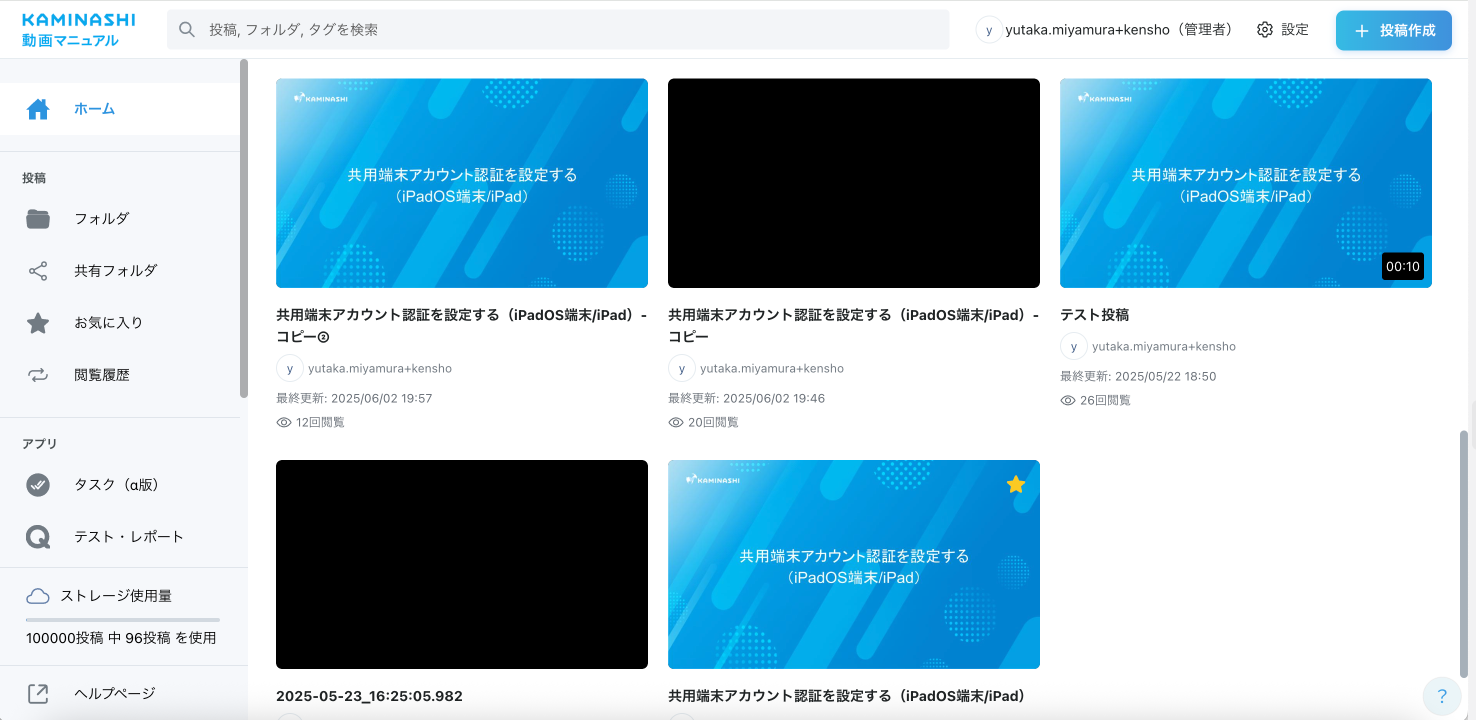Click 最終更新: 2025/06/02 19:46

(746, 398)
